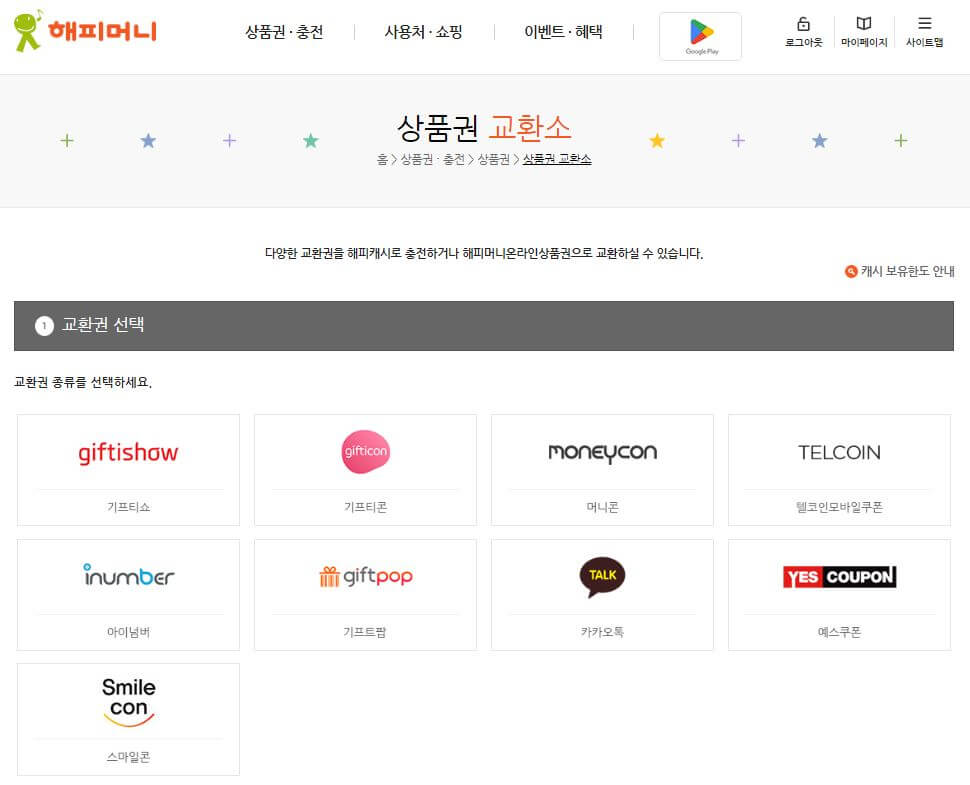Screen dimensions: 970x785
Task: Select the pink gifticon logo
Action: [x=366, y=452]
